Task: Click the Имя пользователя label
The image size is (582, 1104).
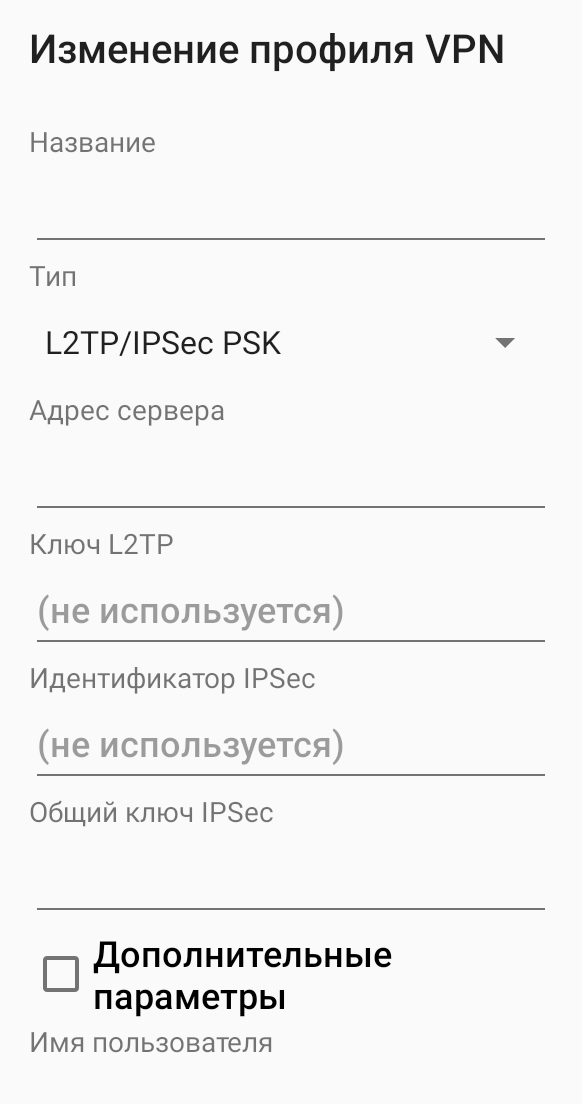Action: (150, 1042)
